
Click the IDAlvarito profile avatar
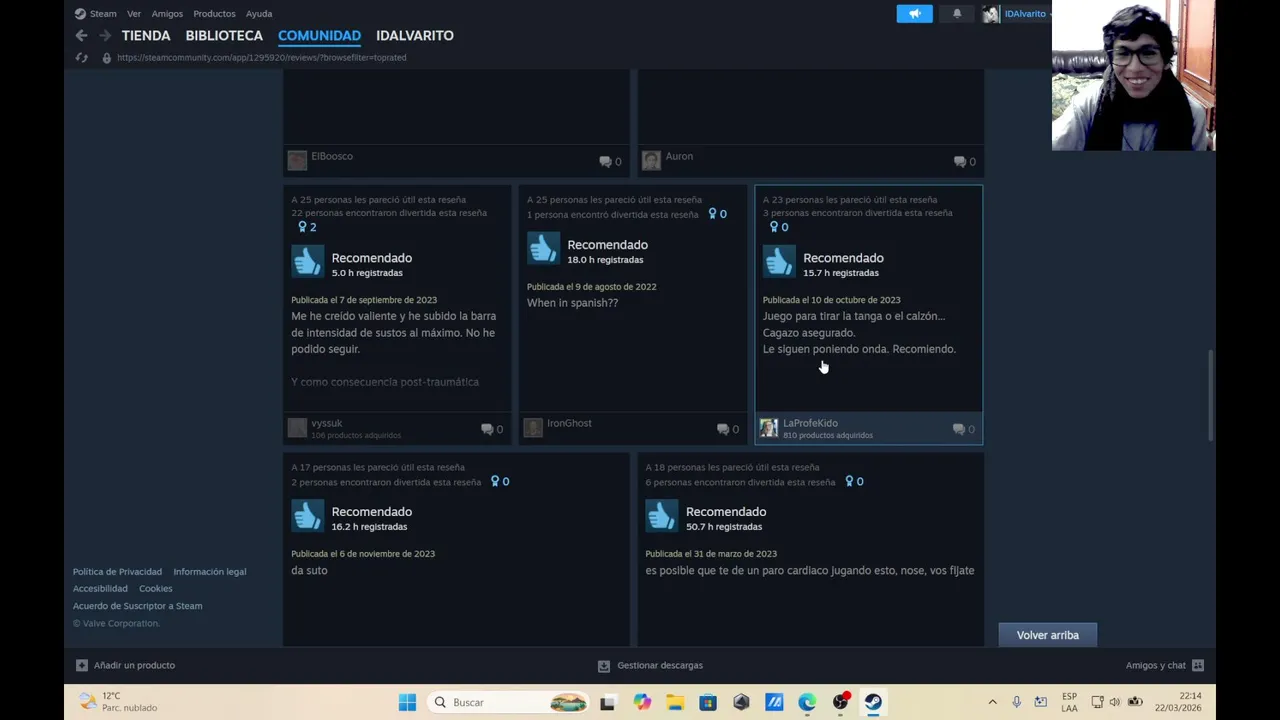click(x=991, y=14)
